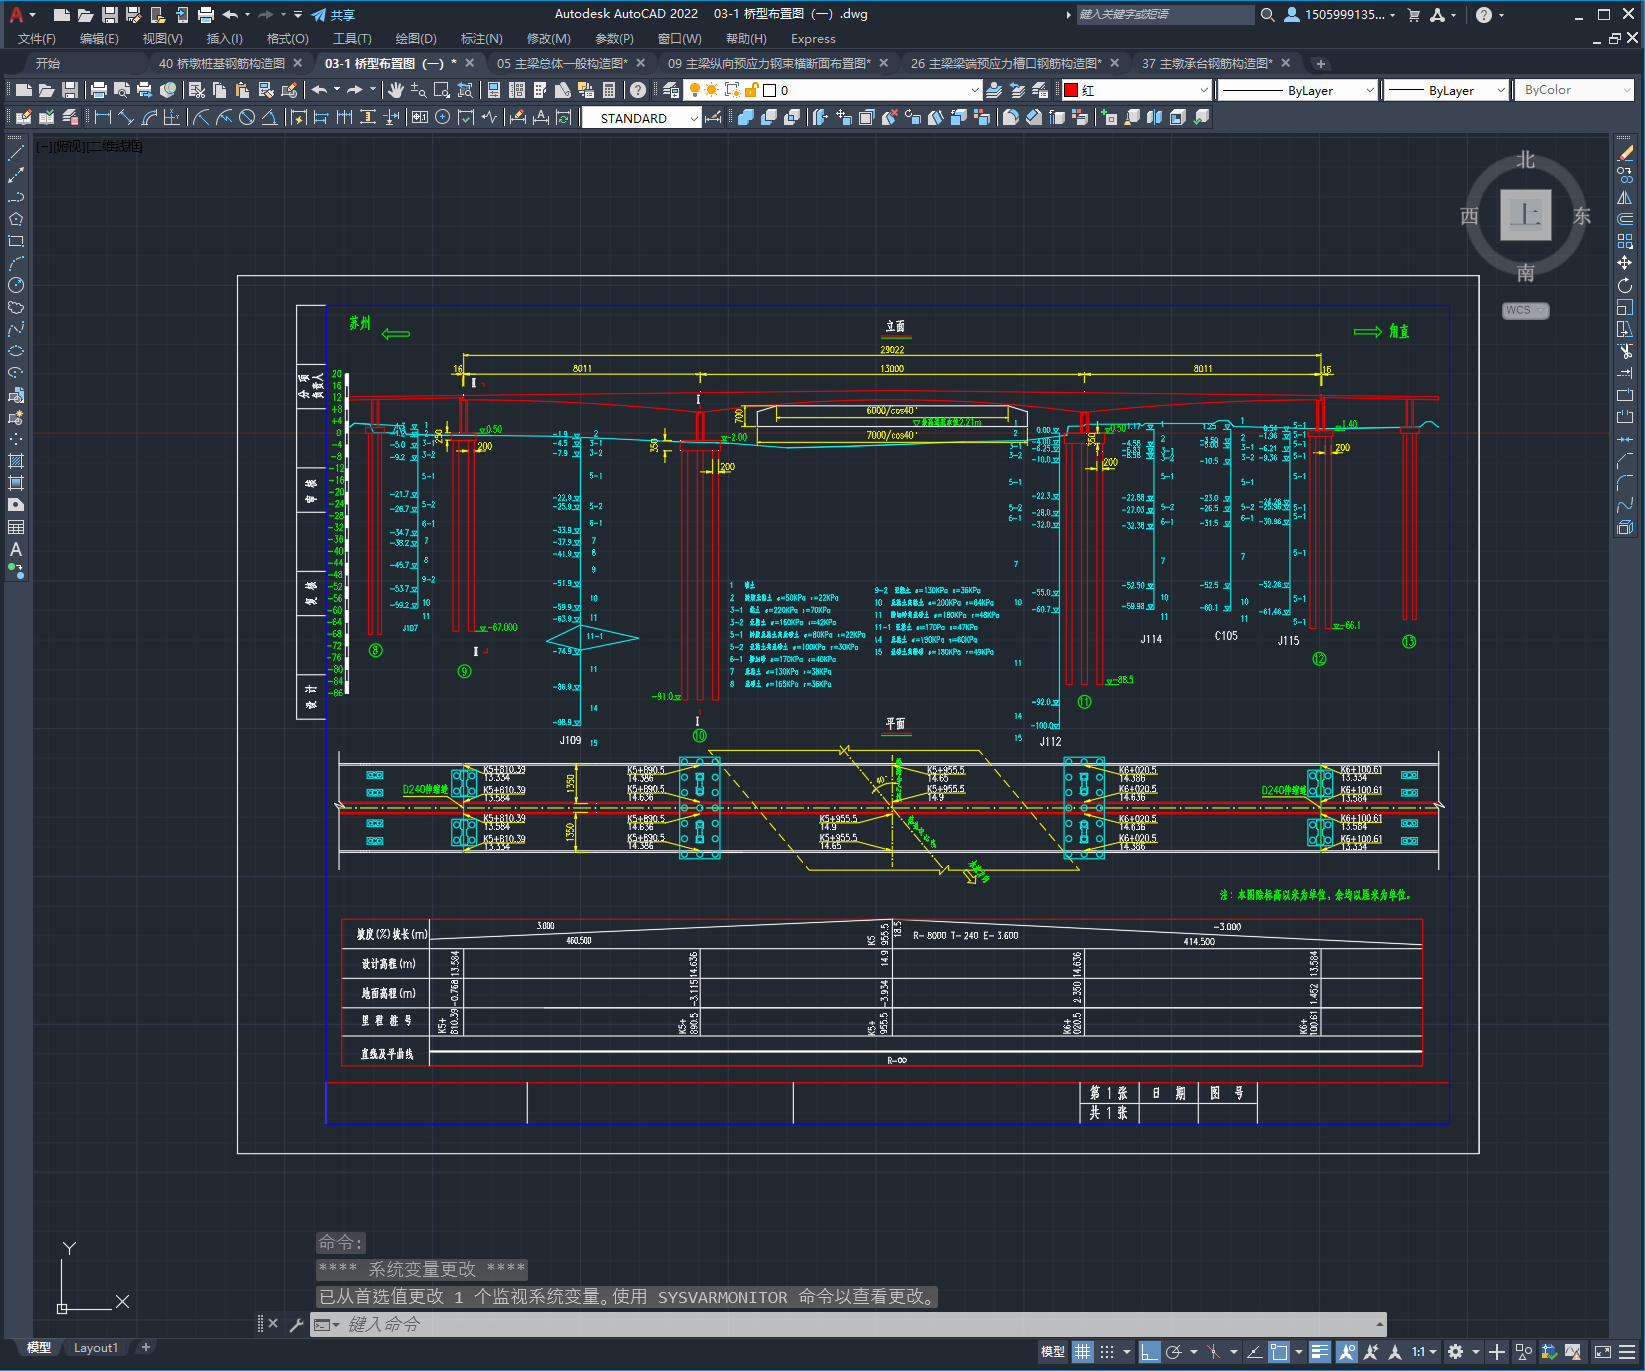Expand the command history arrow on command line
This screenshot has width=1645, height=1371.
(x=1380, y=1325)
